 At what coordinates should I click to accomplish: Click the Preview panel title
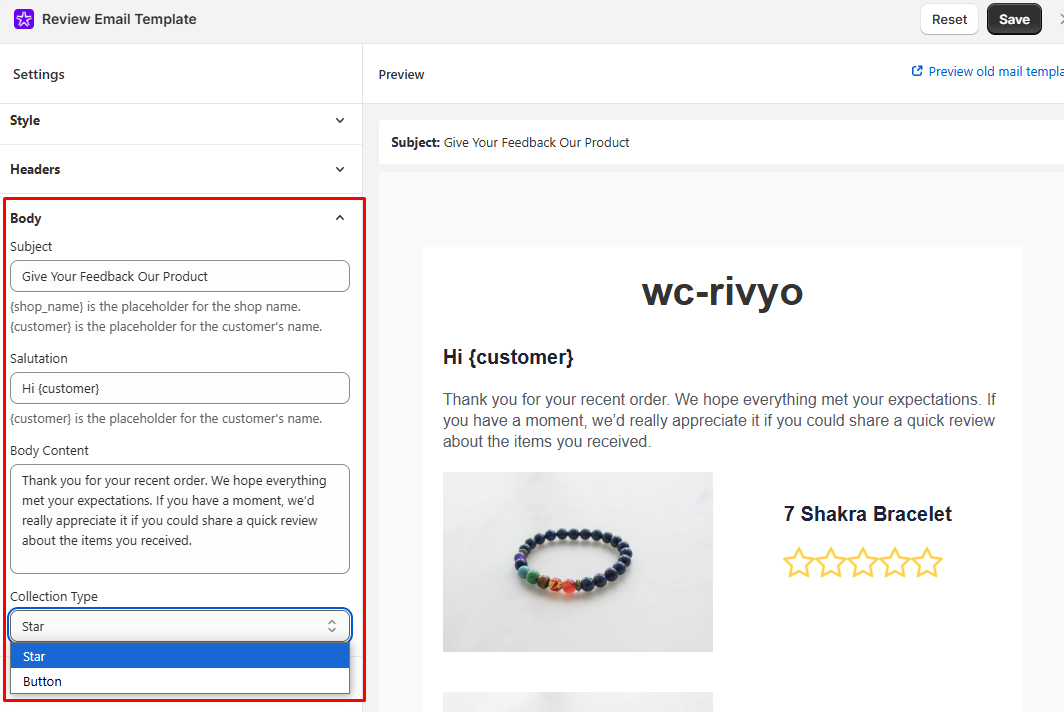[x=401, y=75]
